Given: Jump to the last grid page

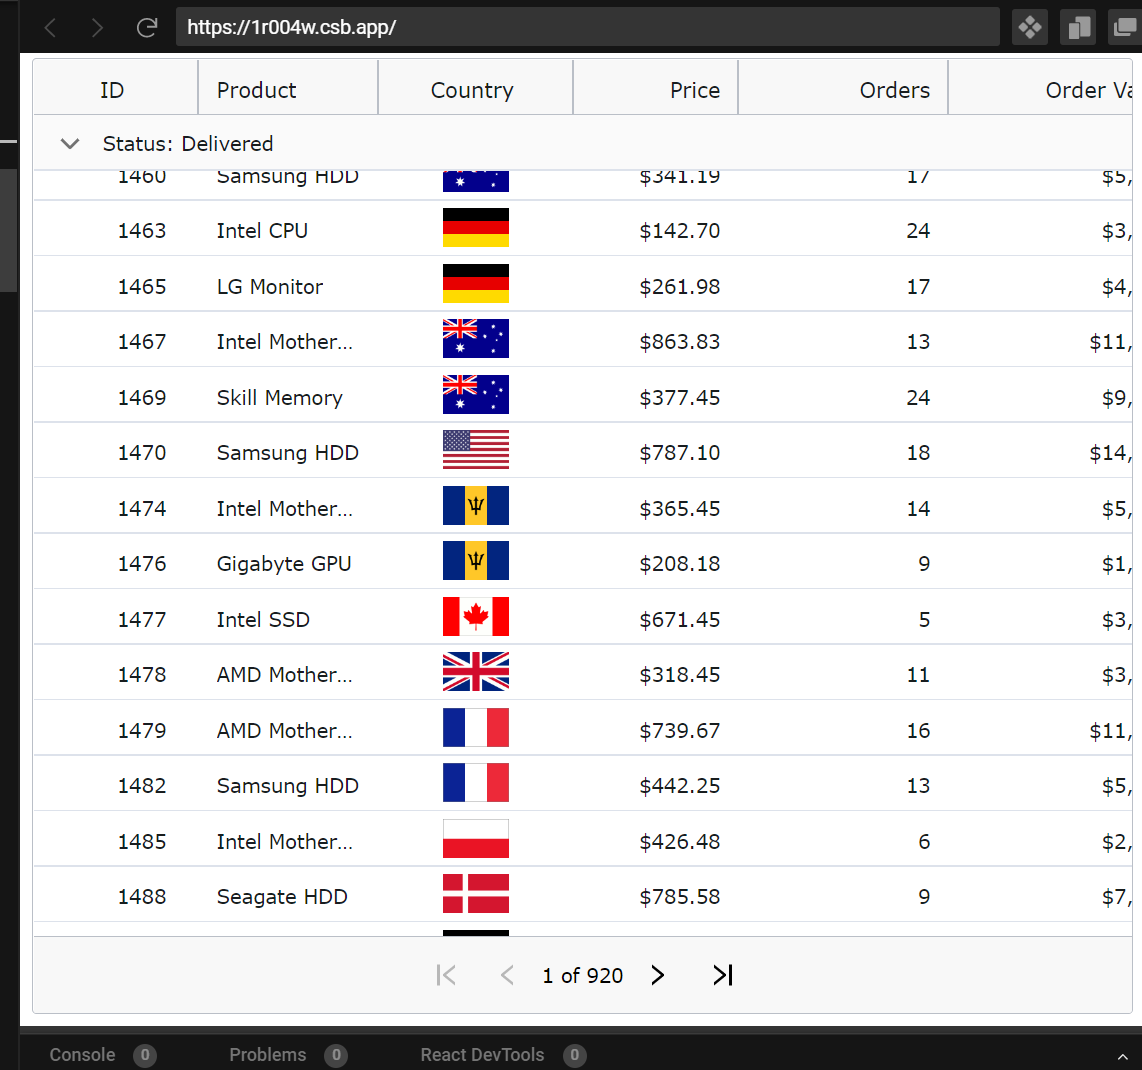Looking at the screenshot, I should (x=722, y=975).
